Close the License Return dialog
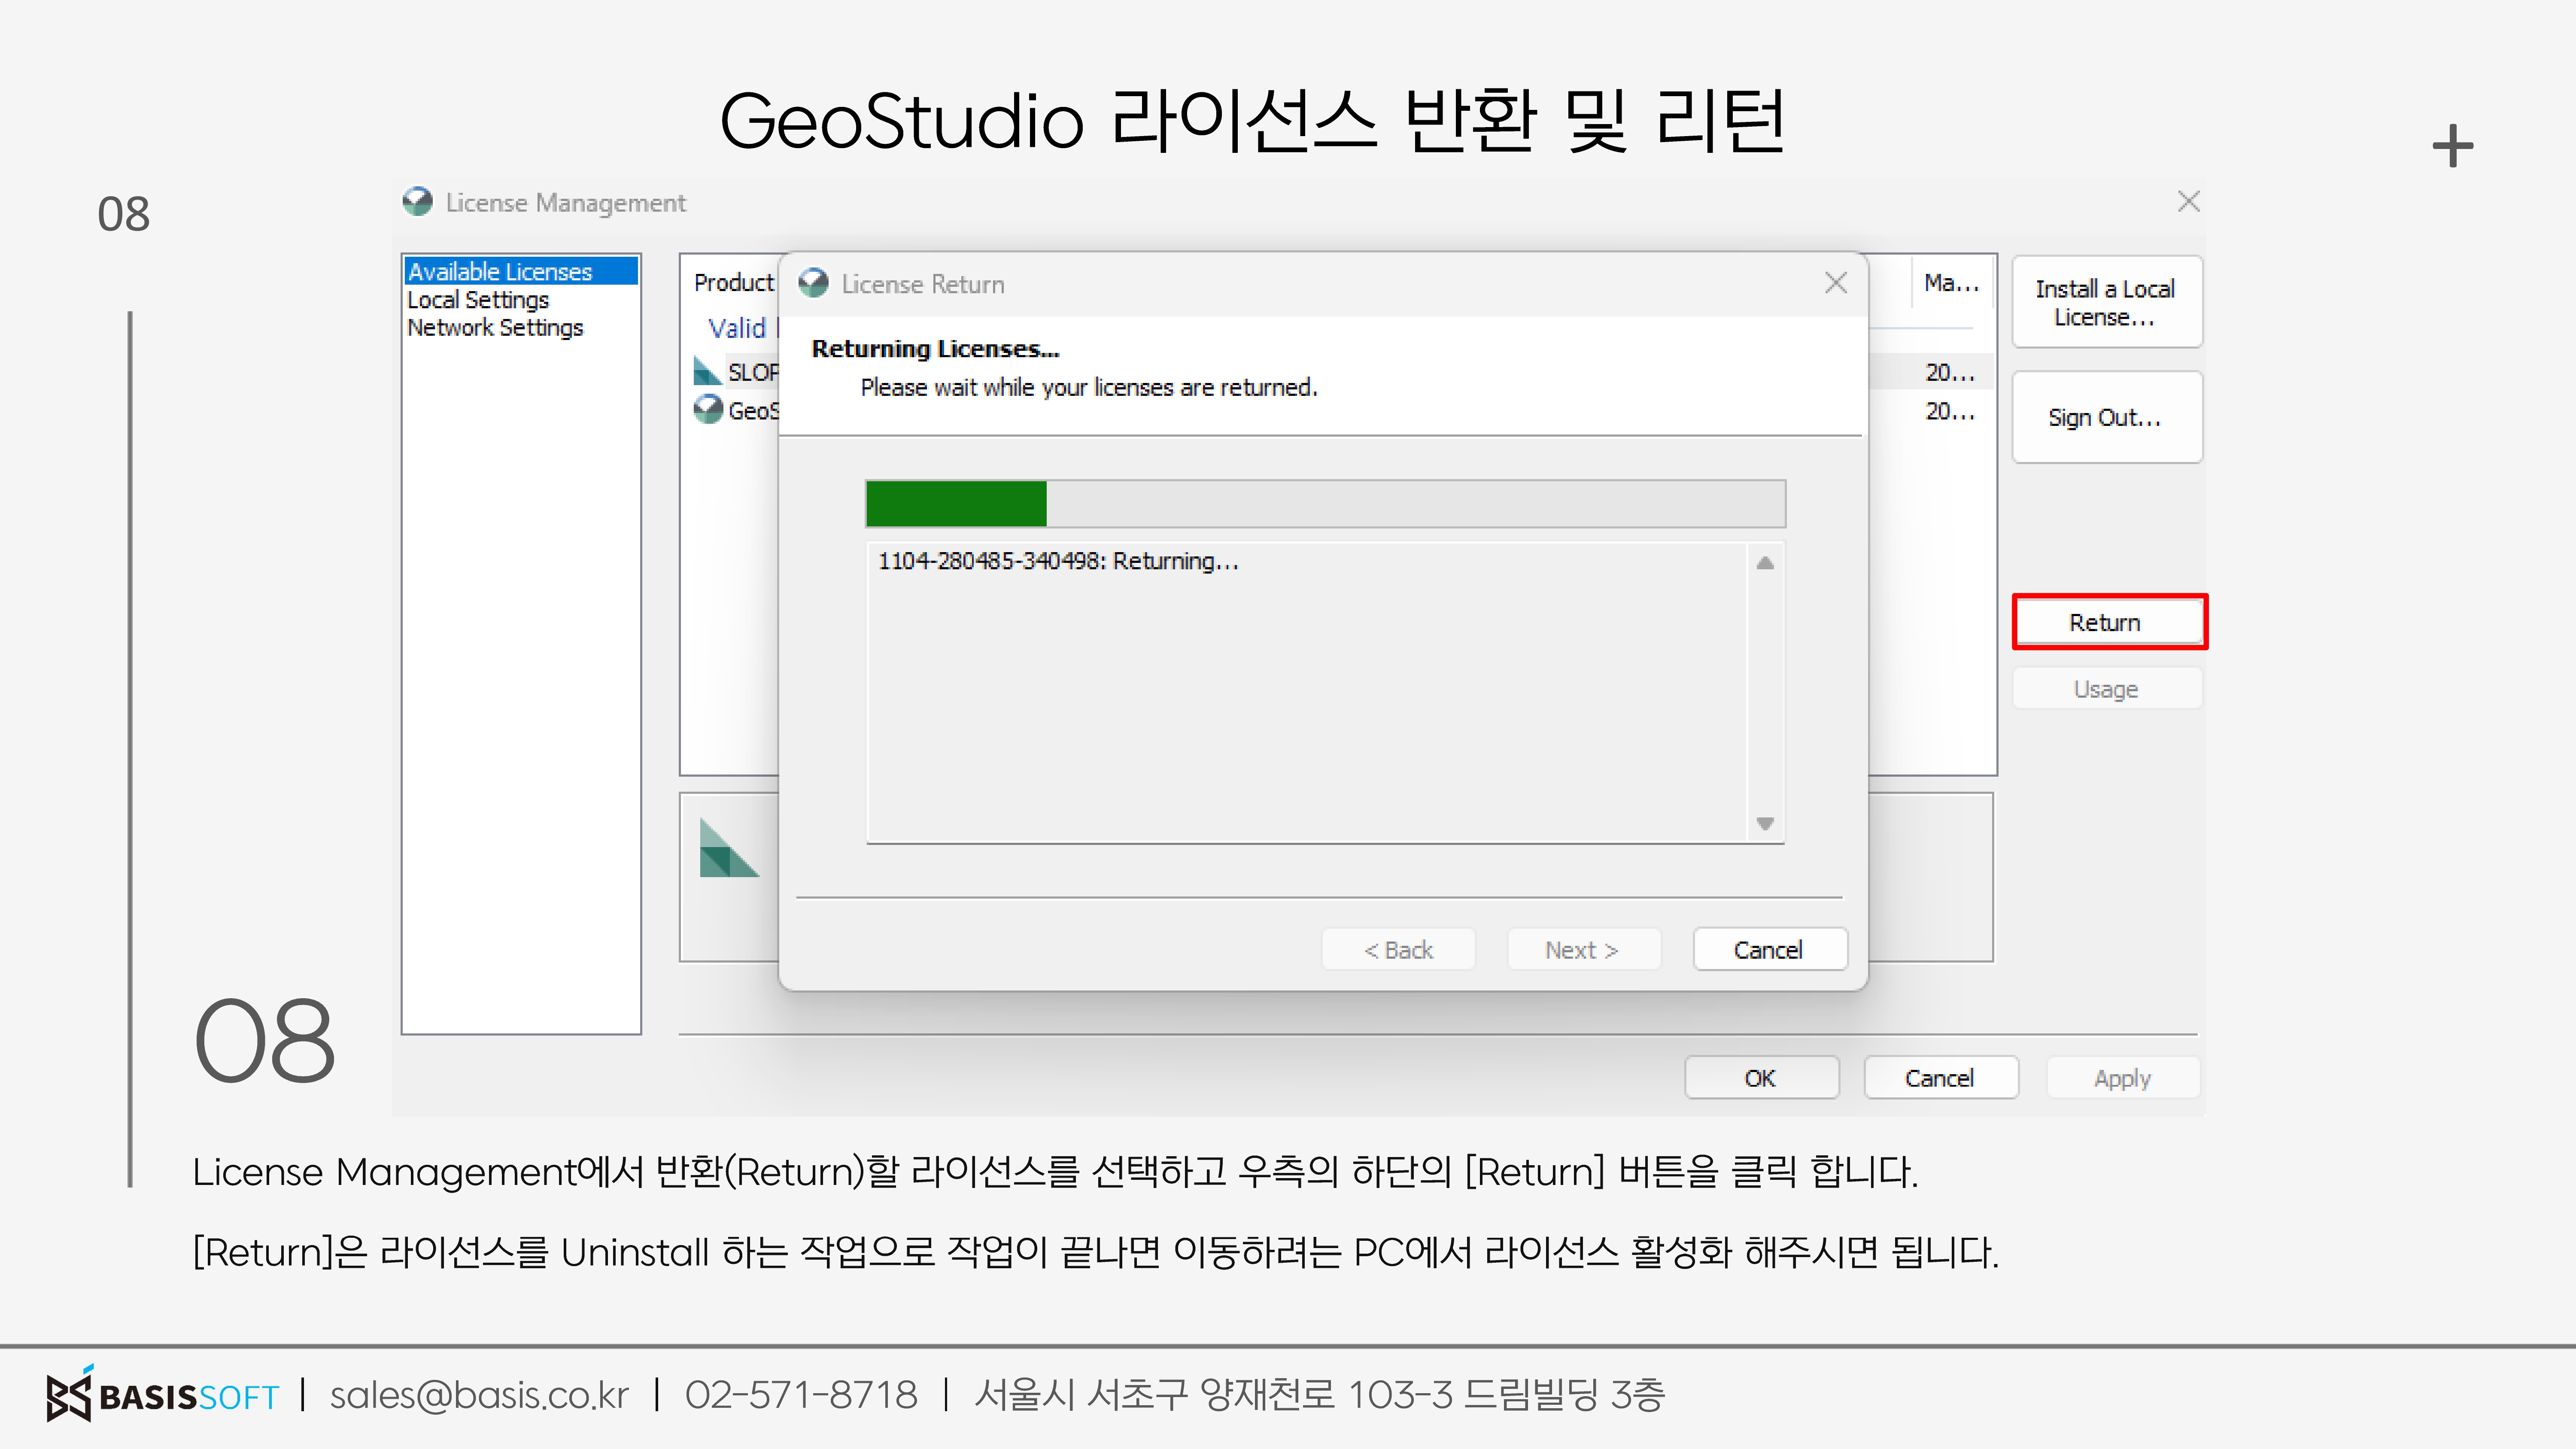The image size is (2576, 1449). (x=1835, y=283)
